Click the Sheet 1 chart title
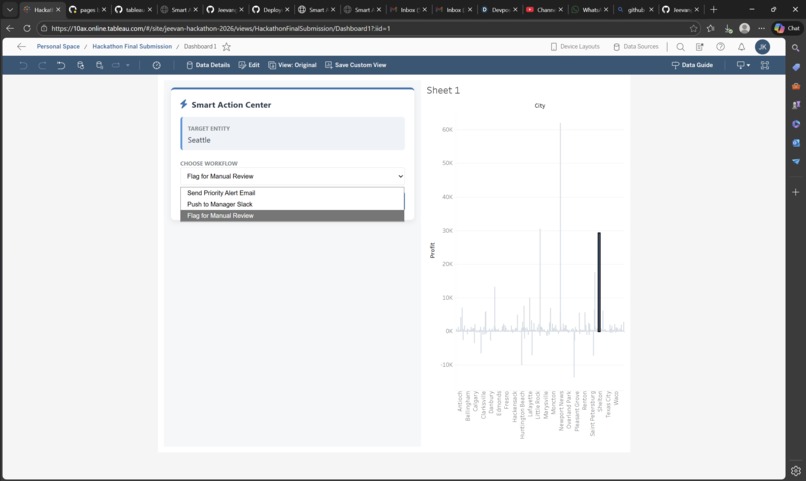The image size is (806, 481). (443, 90)
